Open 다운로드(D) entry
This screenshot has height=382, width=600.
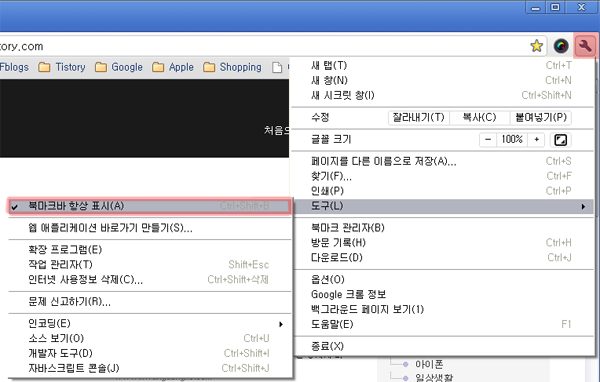pos(443,258)
